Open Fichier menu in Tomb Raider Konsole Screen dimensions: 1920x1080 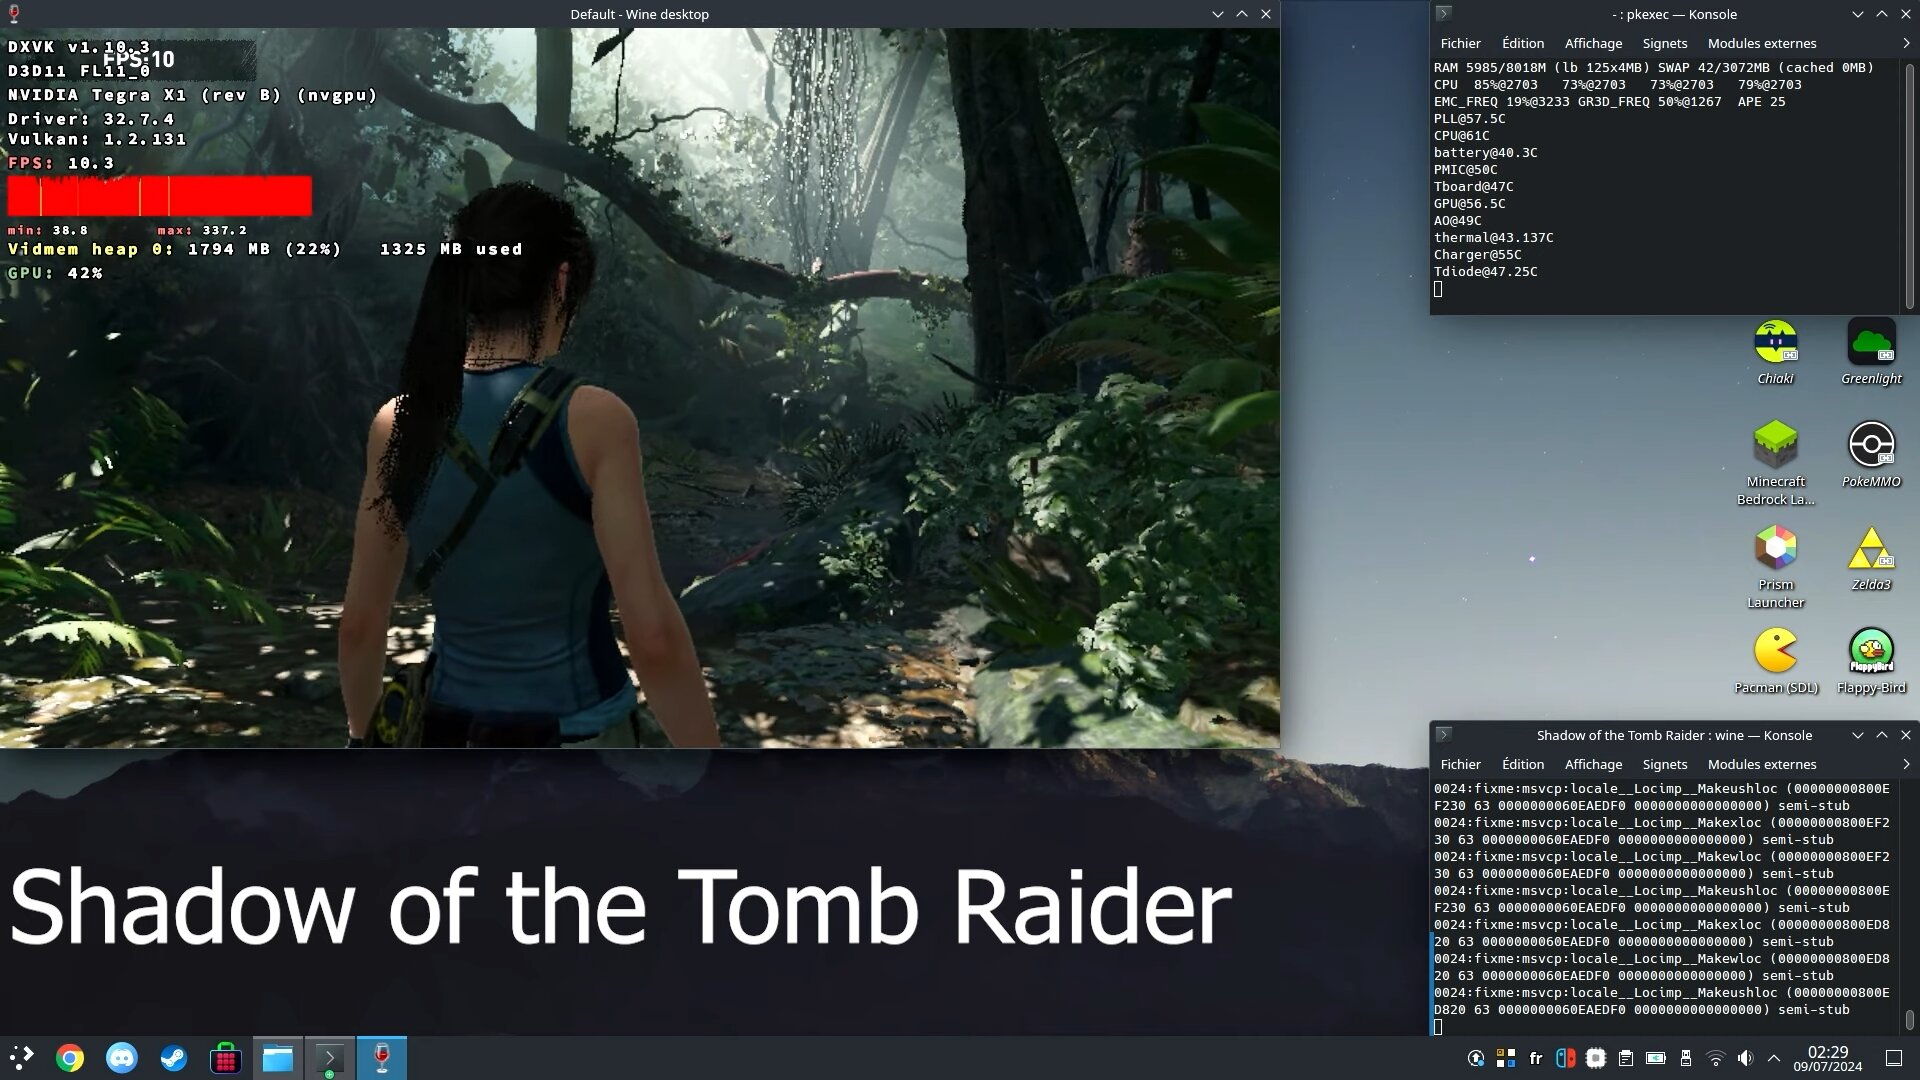(1460, 764)
